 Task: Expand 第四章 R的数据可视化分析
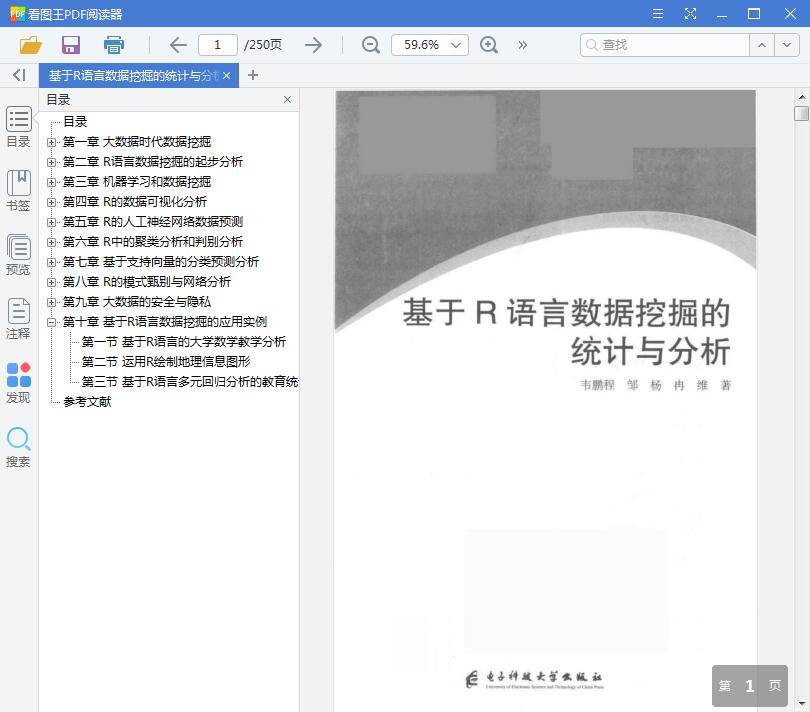pyautogui.click(x=51, y=202)
